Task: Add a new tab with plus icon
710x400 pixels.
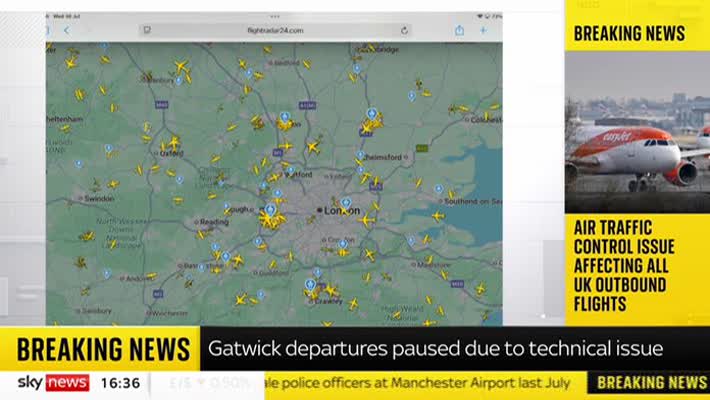Action: click(483, 30)
